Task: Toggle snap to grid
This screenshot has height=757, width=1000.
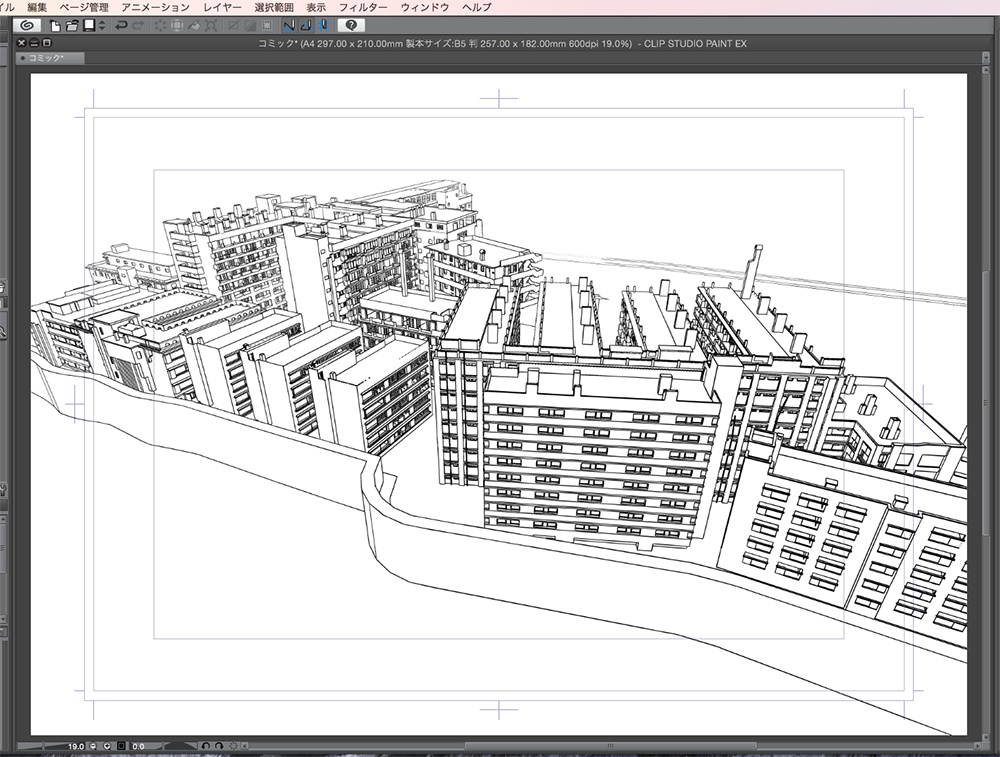Action: pyautogui.click(x=323, y=25)
